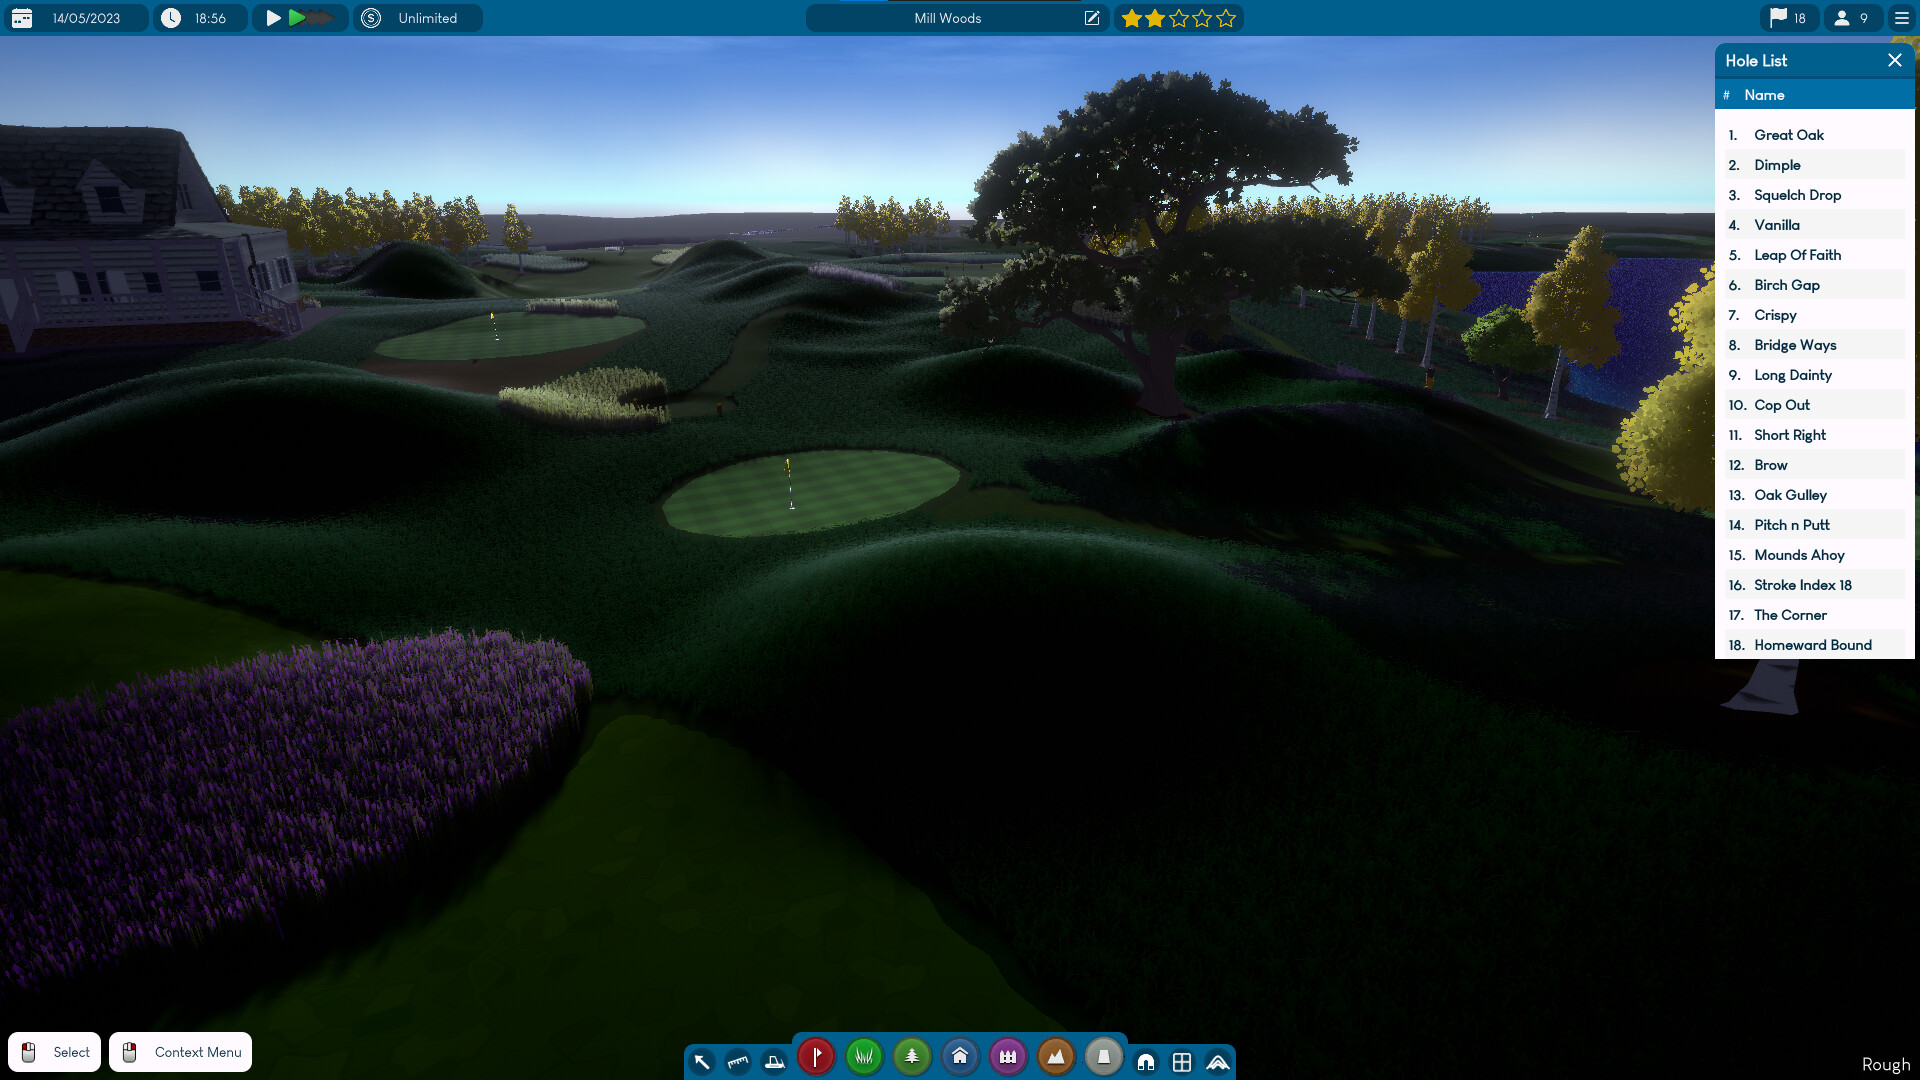The height and width of the screenshot is (1080, 1920).
Task: Open the brown mountain landscaping tool
Action: 1056,1056
